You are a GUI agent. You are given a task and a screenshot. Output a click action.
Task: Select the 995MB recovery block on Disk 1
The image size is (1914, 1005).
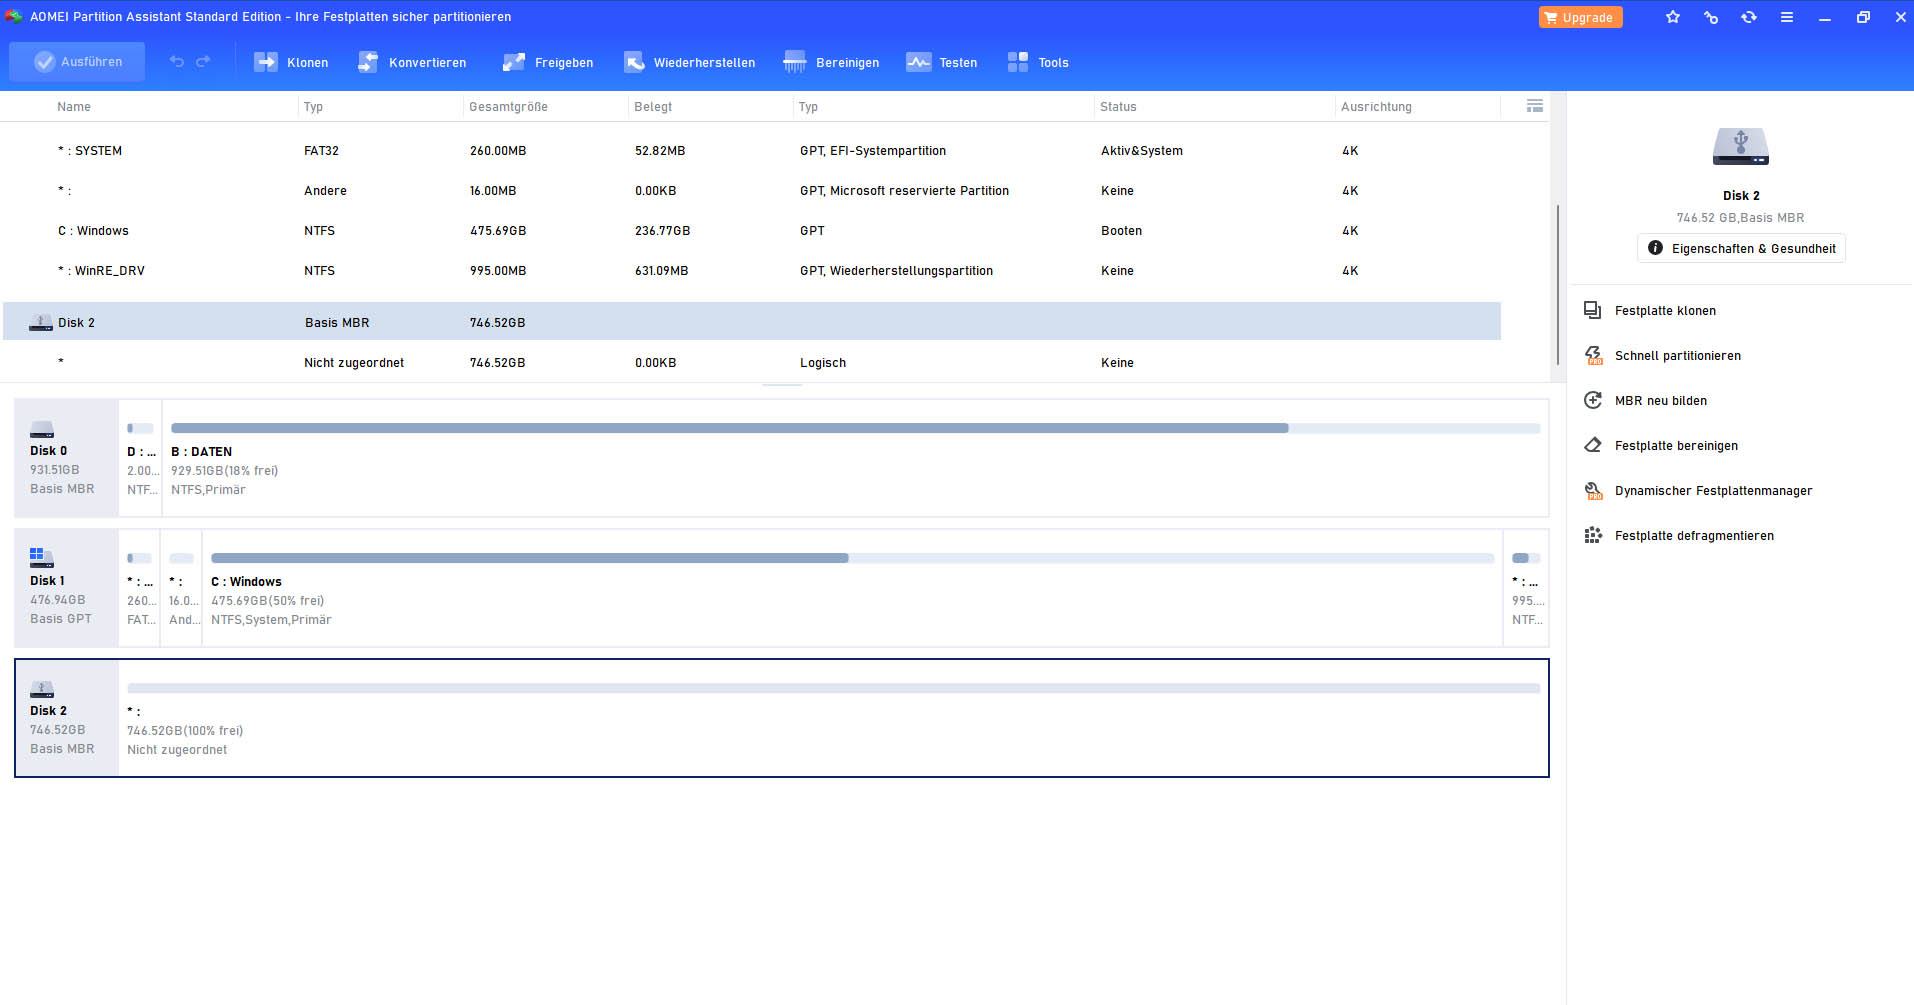click(1526, 588)
